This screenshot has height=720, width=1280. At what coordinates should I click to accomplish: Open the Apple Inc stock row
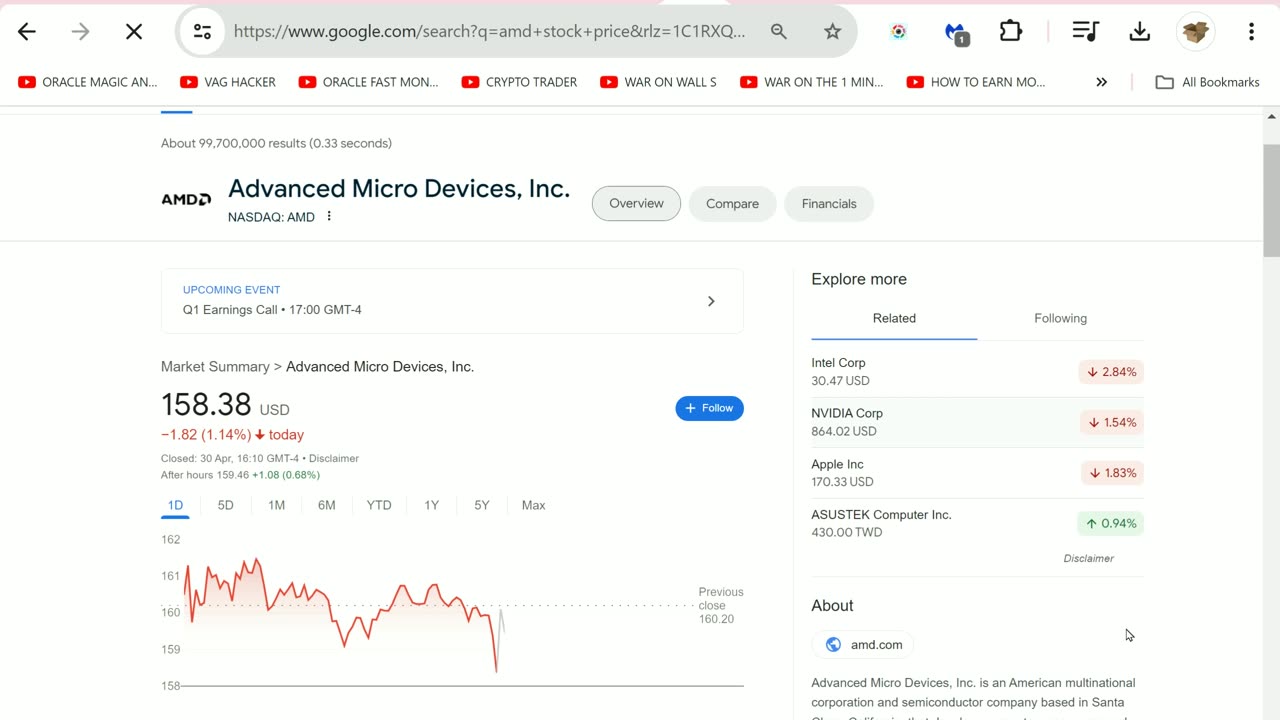[x=977, y=473]
